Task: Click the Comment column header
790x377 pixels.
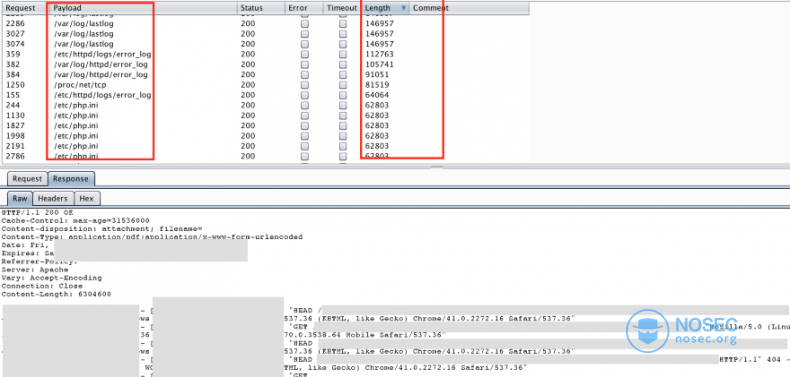Action: click(x=469, y=8)
